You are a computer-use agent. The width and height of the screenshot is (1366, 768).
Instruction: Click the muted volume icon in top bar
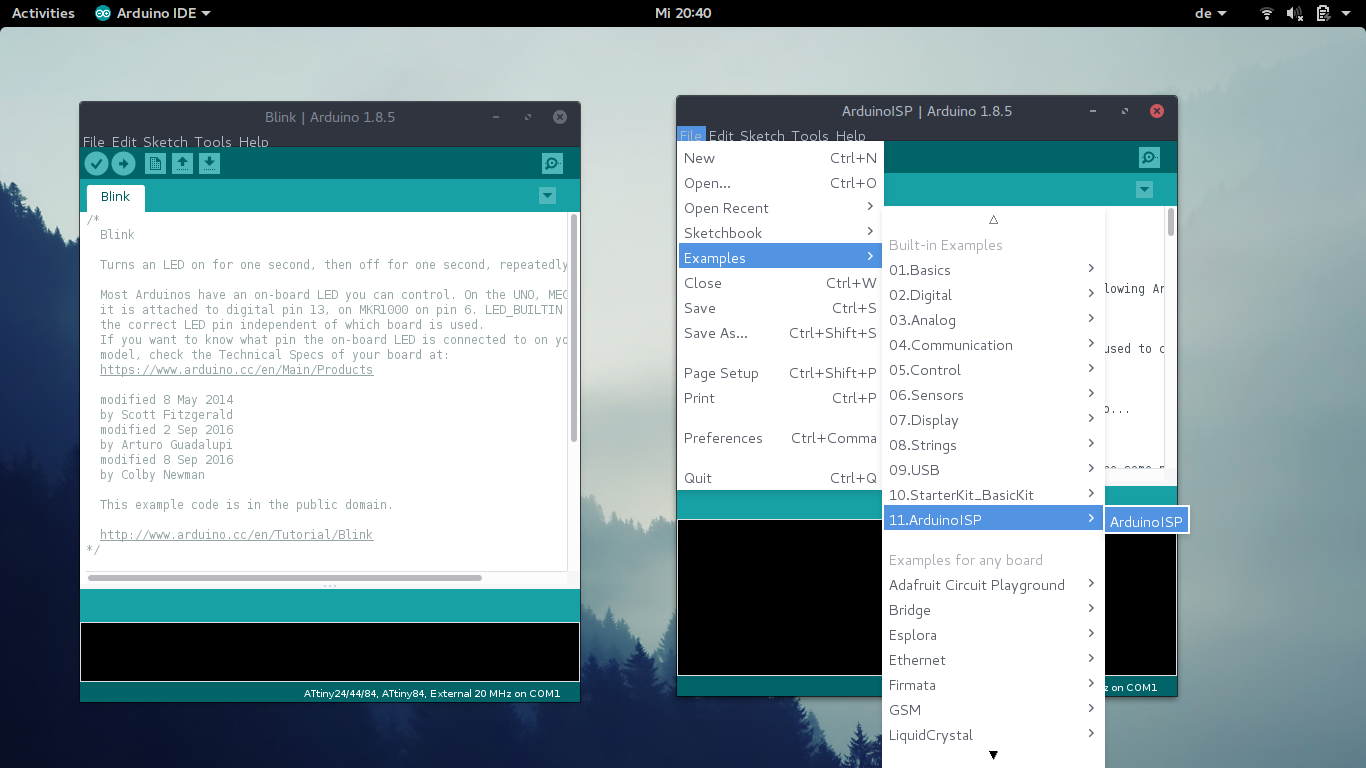(x=1295, y=13)
